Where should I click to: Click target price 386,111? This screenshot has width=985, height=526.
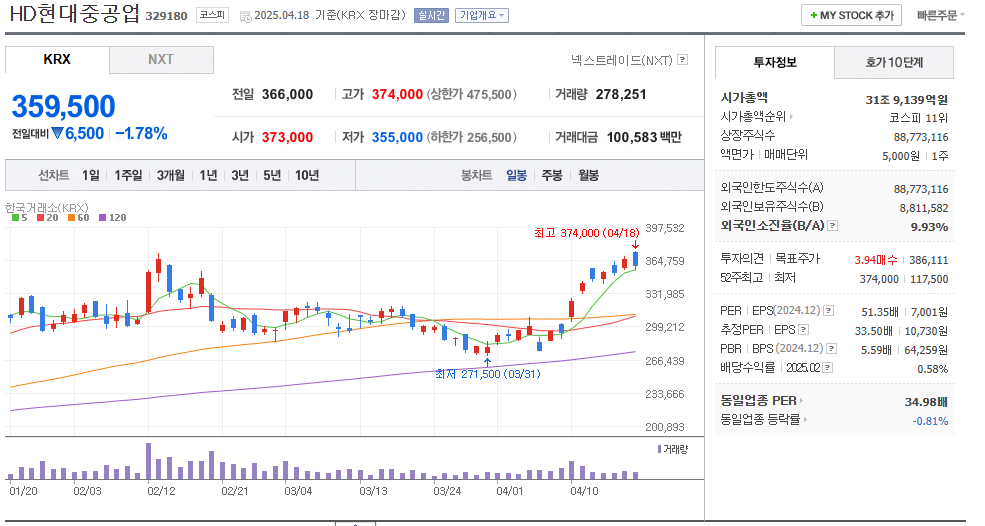click(x=928, y=260)
